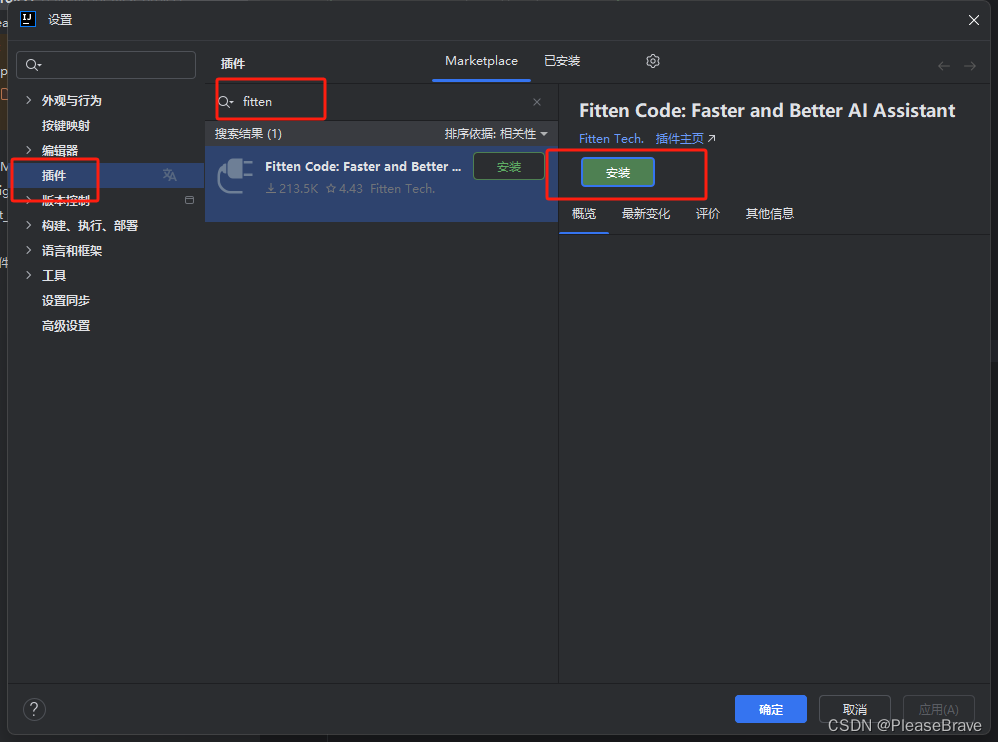Open the plugin settings gear icon
Screen dimensions: 998x742
(x=652, y=61)
